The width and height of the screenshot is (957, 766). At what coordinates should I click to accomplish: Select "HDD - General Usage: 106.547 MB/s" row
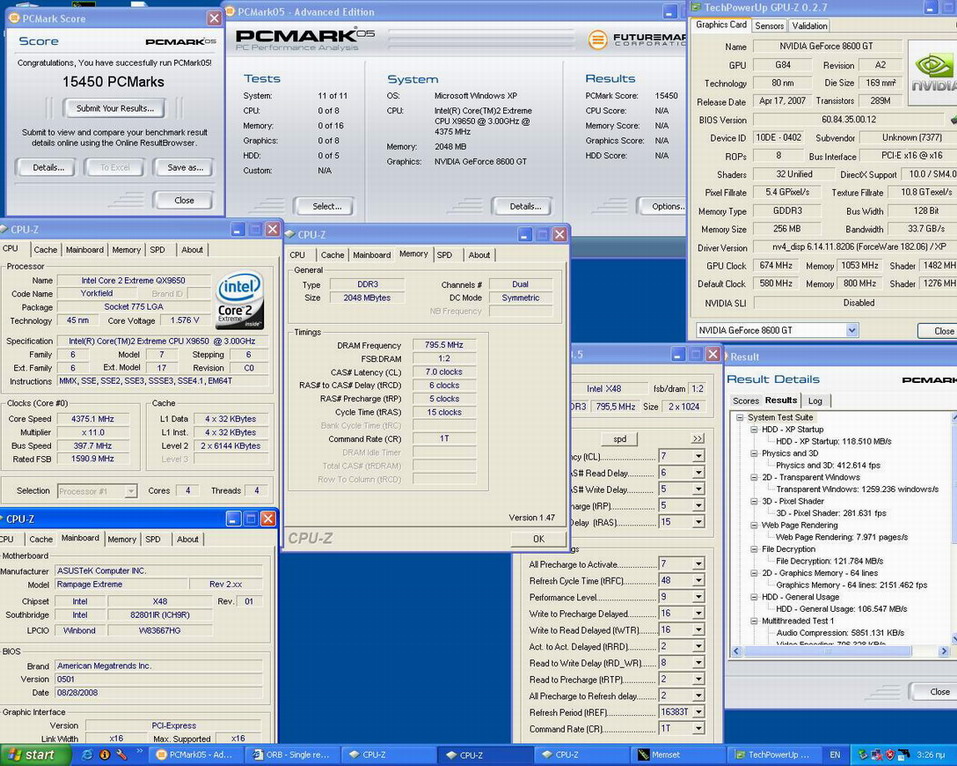tap(841, 609)
